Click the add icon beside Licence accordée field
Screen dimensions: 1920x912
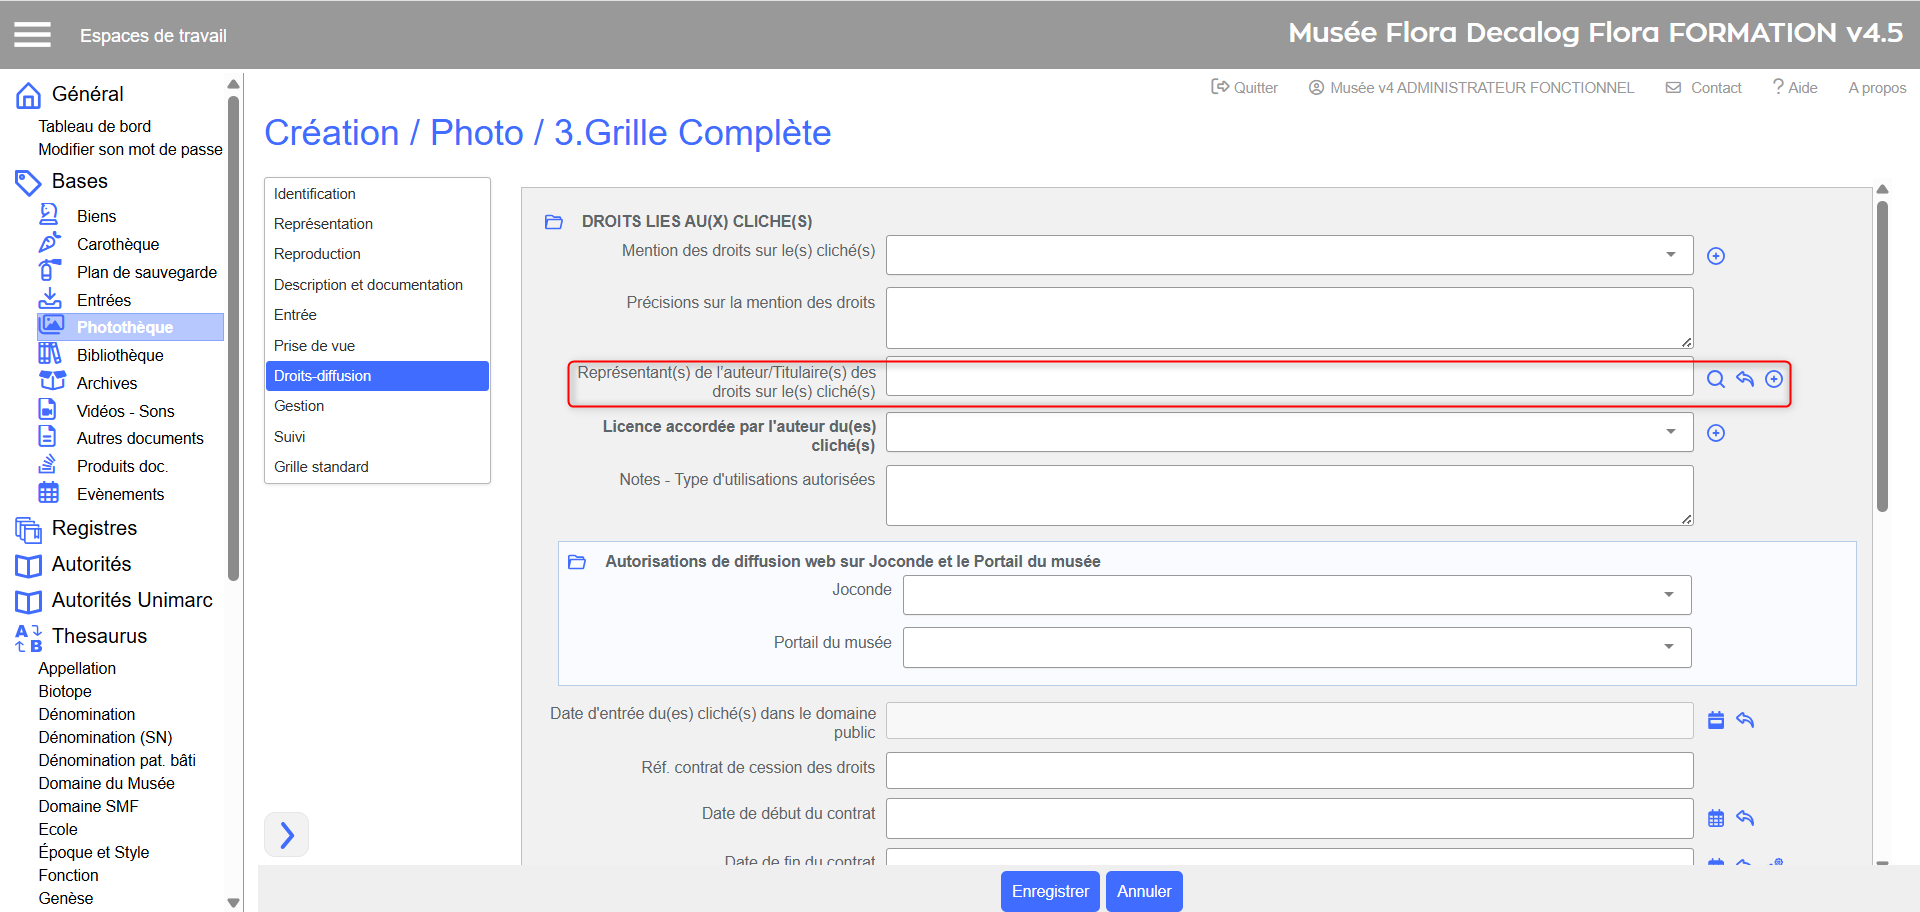click(1715, 433)
